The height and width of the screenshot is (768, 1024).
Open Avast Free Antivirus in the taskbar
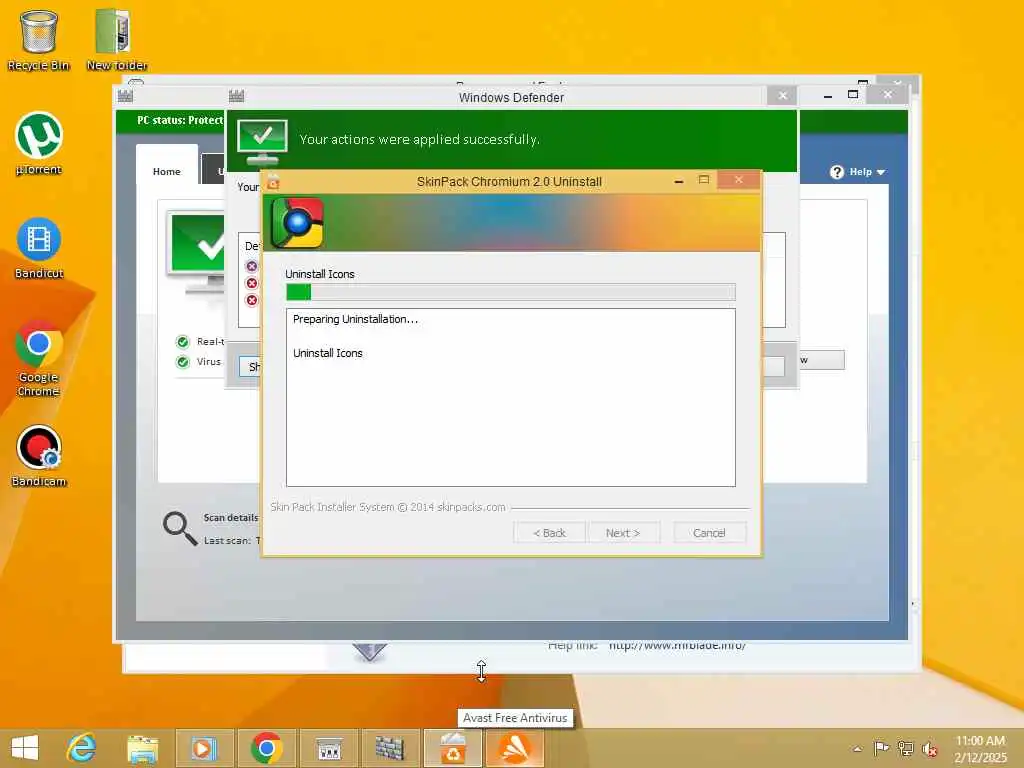[515, 748]
